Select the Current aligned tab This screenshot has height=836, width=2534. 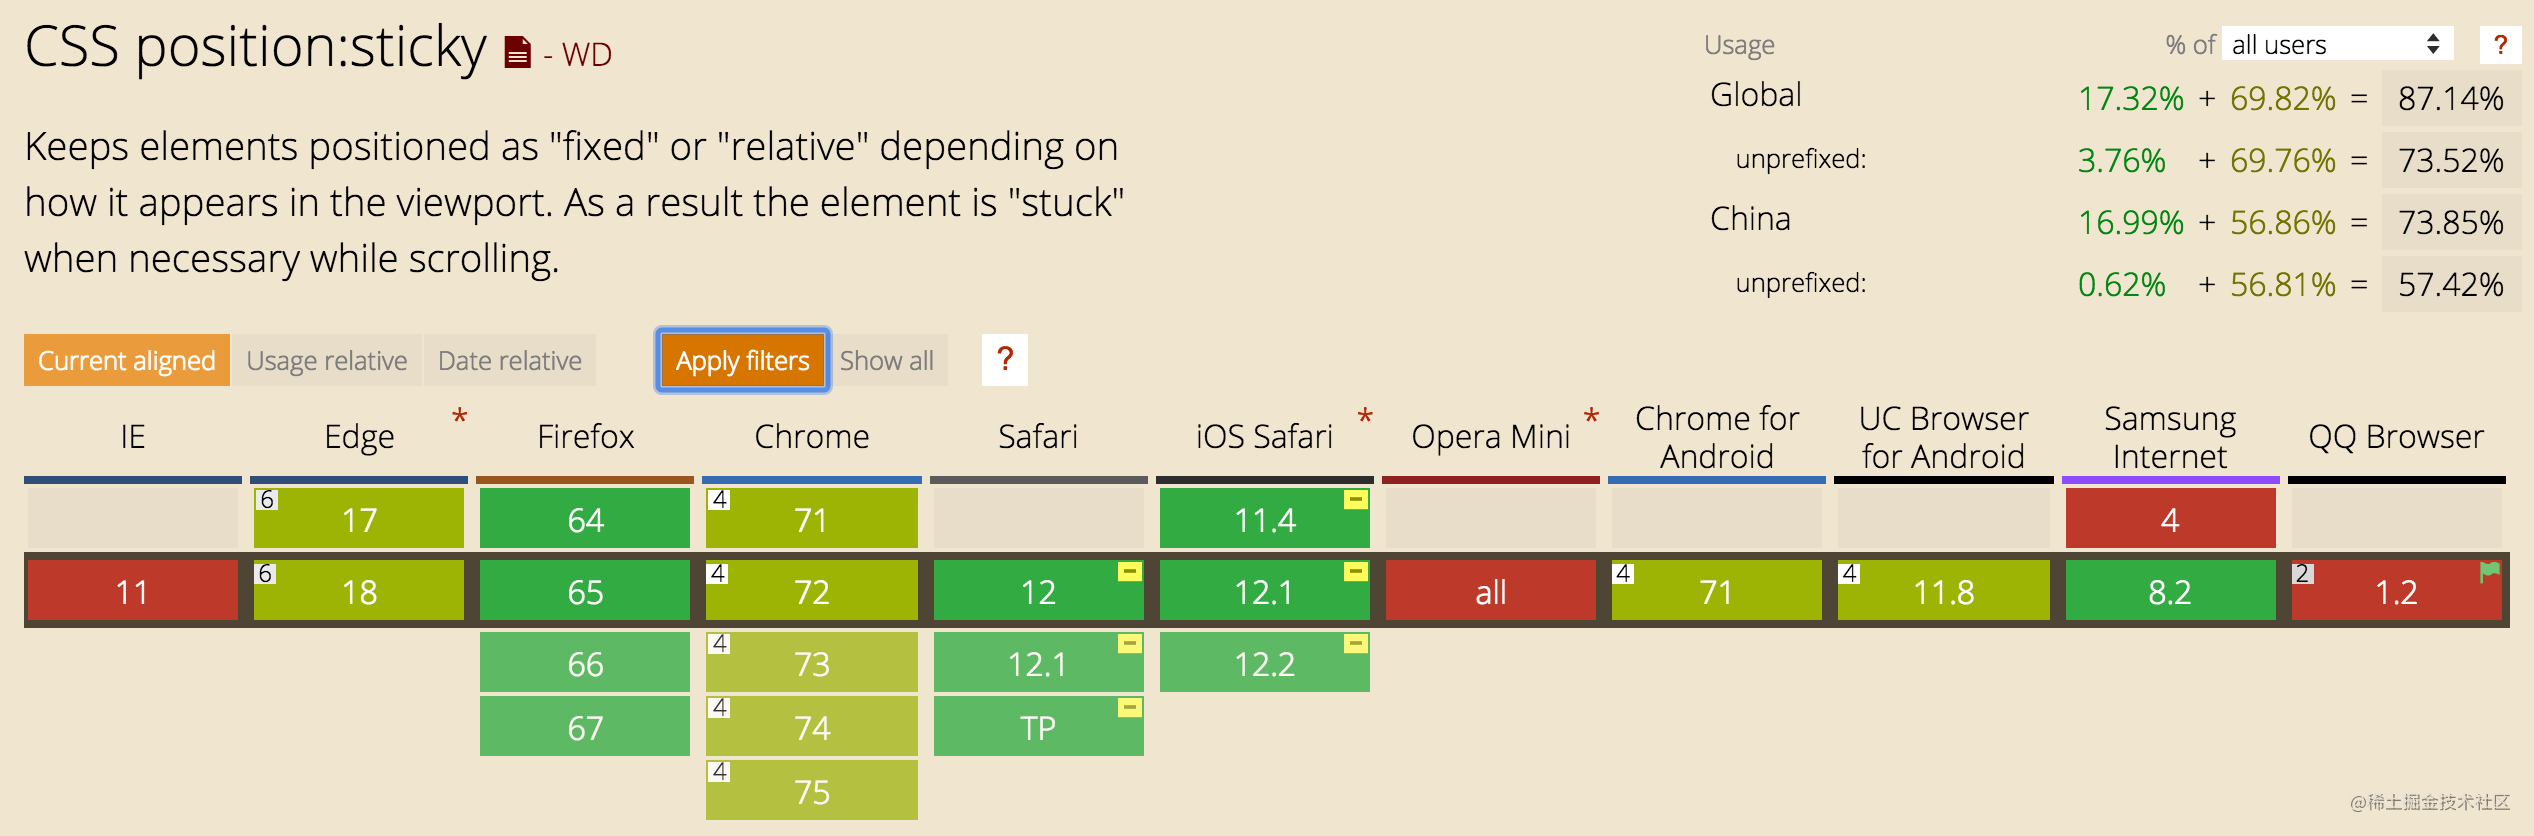(126, 360)
